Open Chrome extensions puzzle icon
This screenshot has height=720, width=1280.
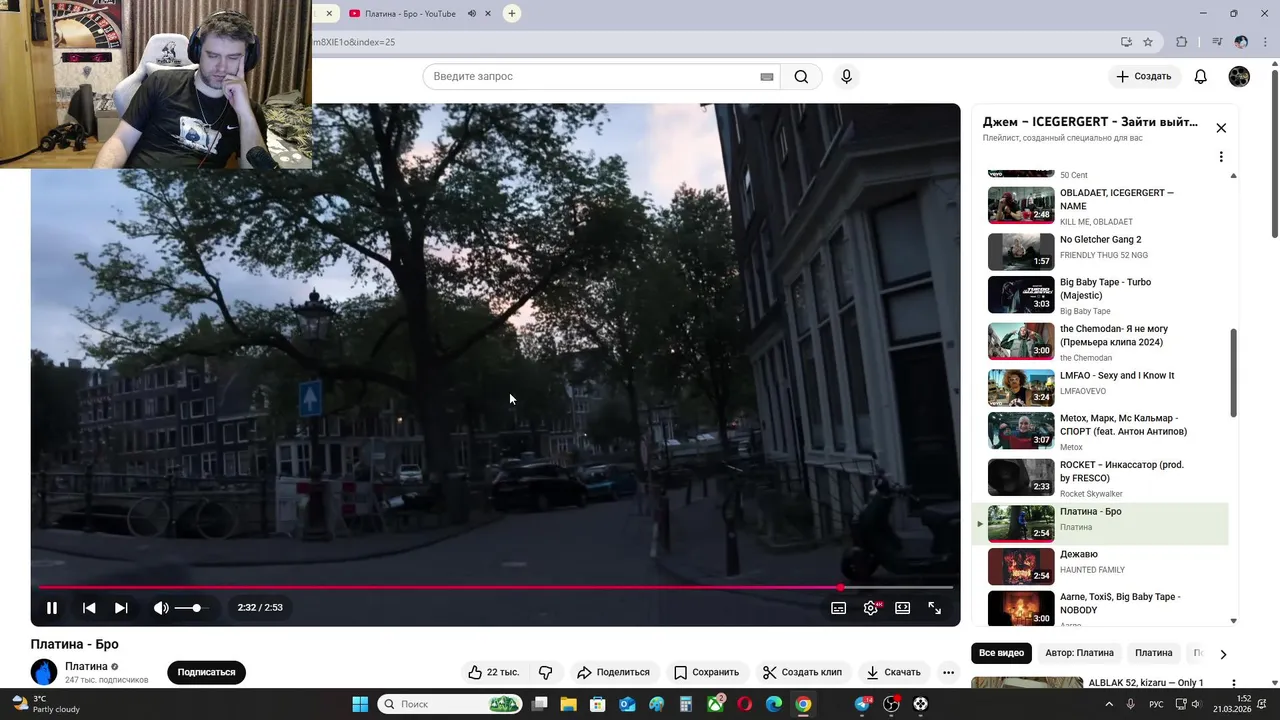coord(1182,42)
